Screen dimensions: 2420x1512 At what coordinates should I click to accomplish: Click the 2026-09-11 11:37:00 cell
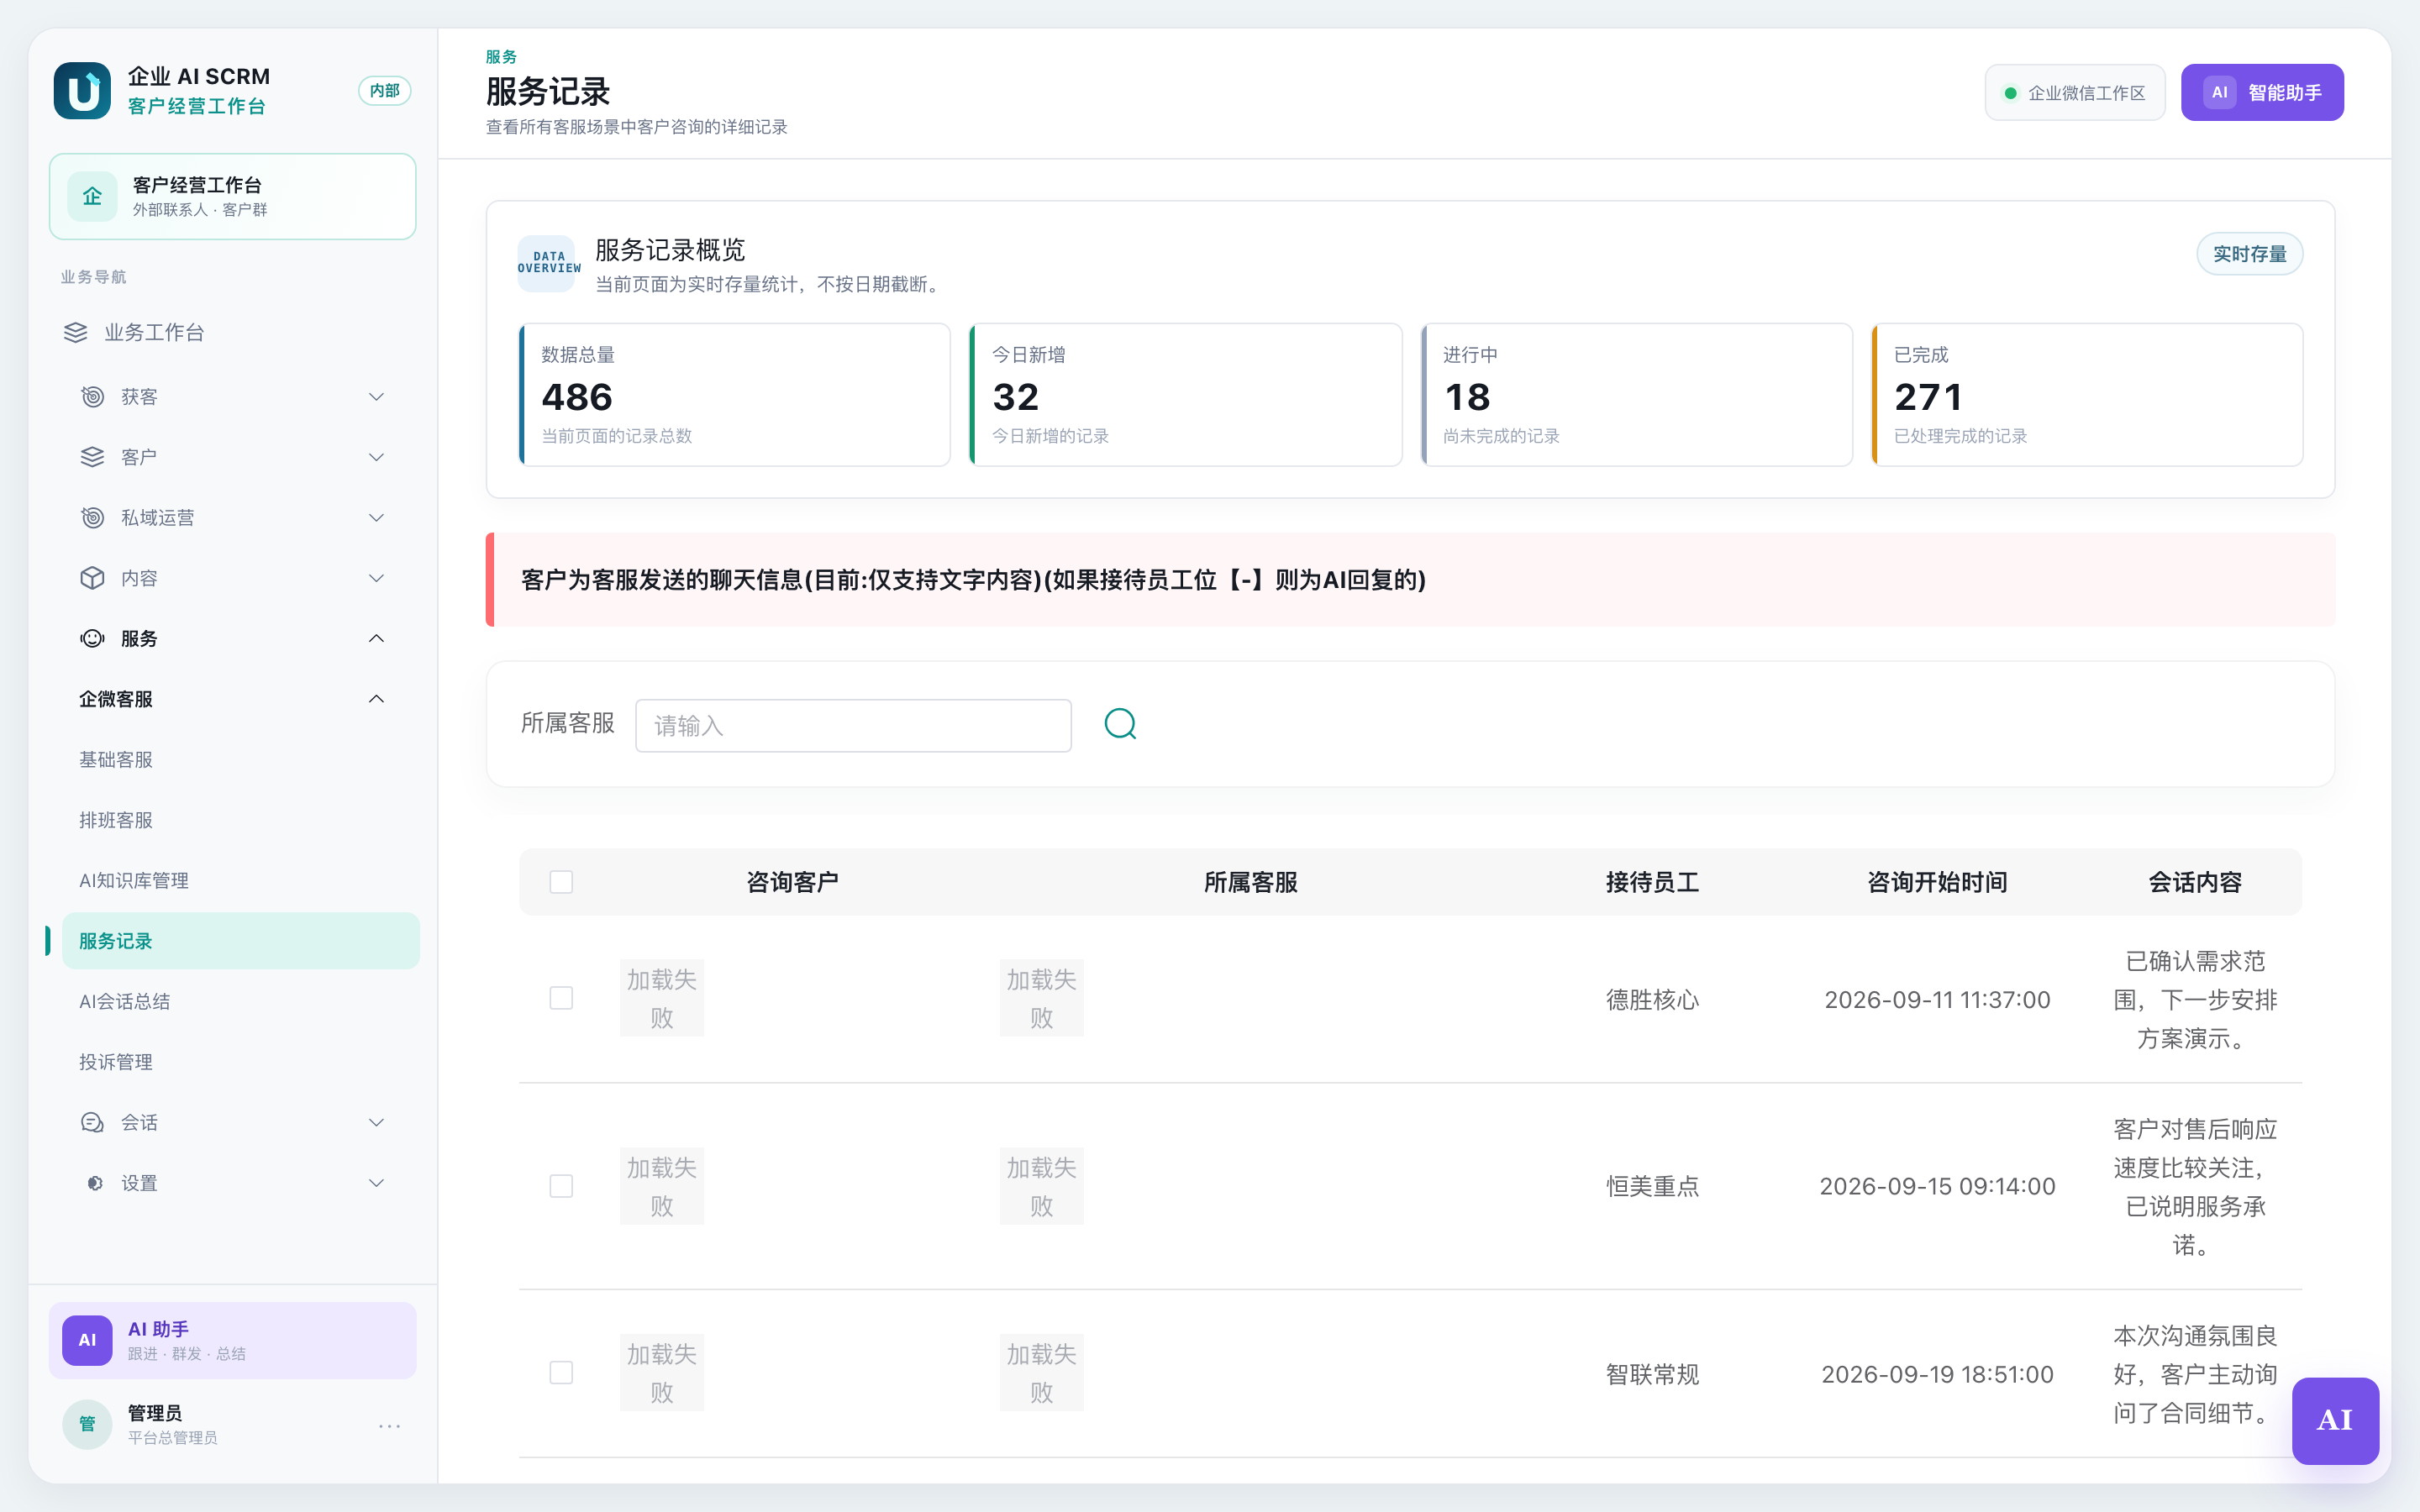coord(1937,1000)
